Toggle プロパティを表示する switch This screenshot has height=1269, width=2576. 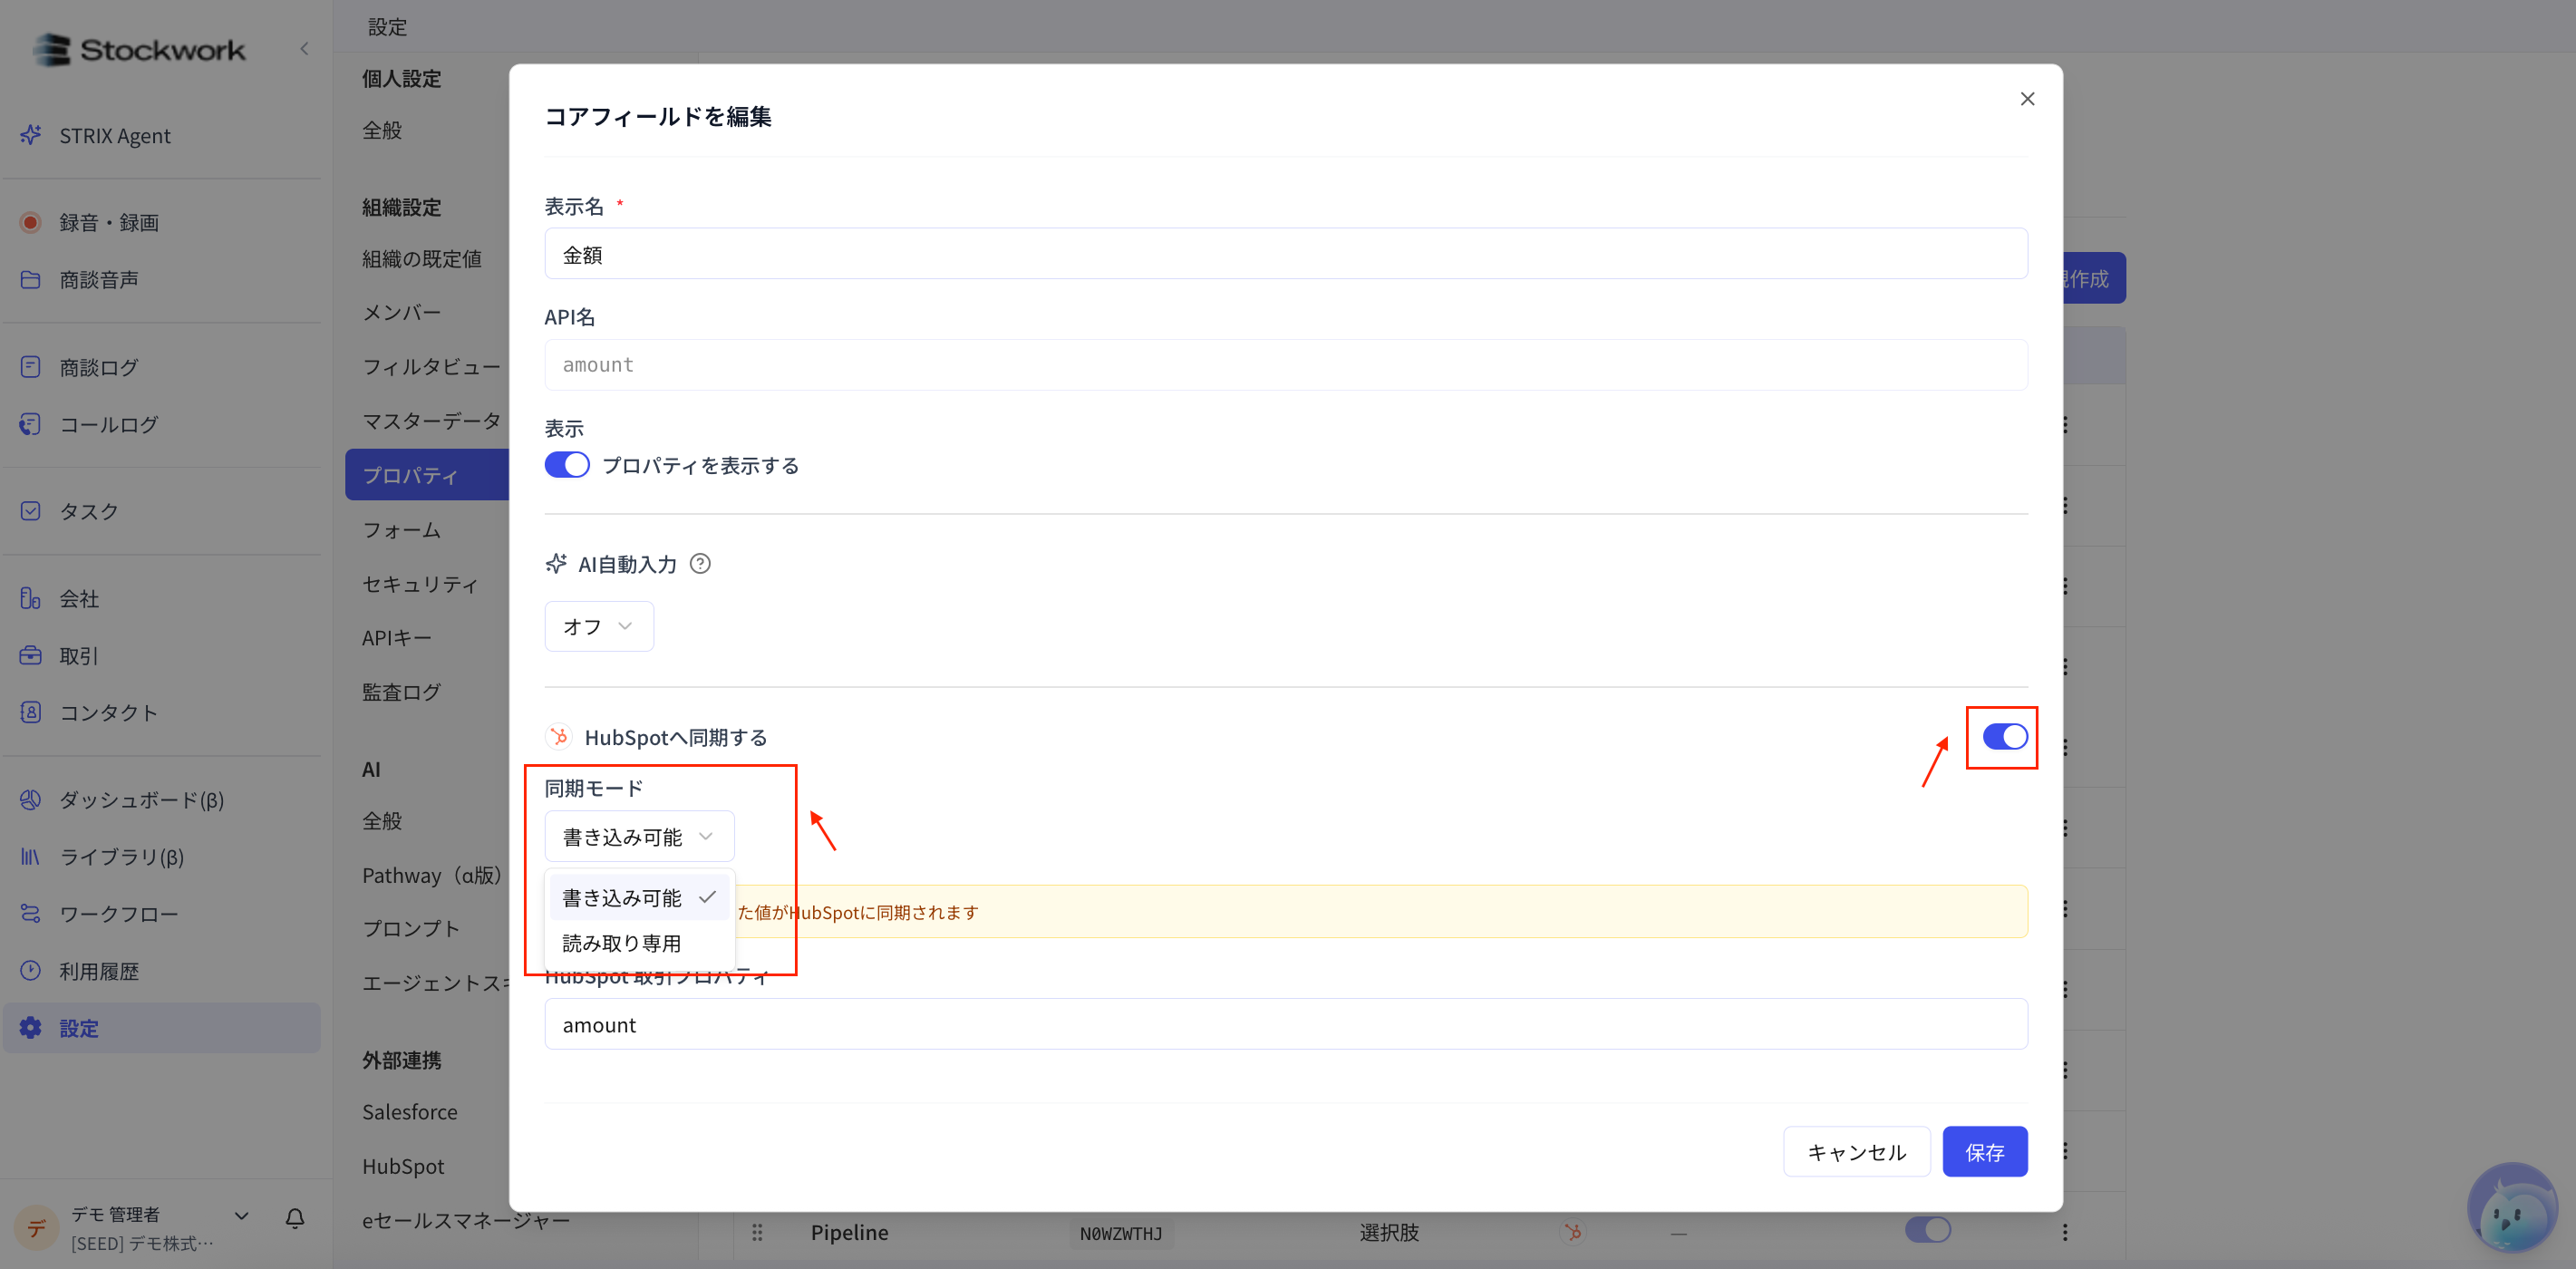[x=567, y=465]
